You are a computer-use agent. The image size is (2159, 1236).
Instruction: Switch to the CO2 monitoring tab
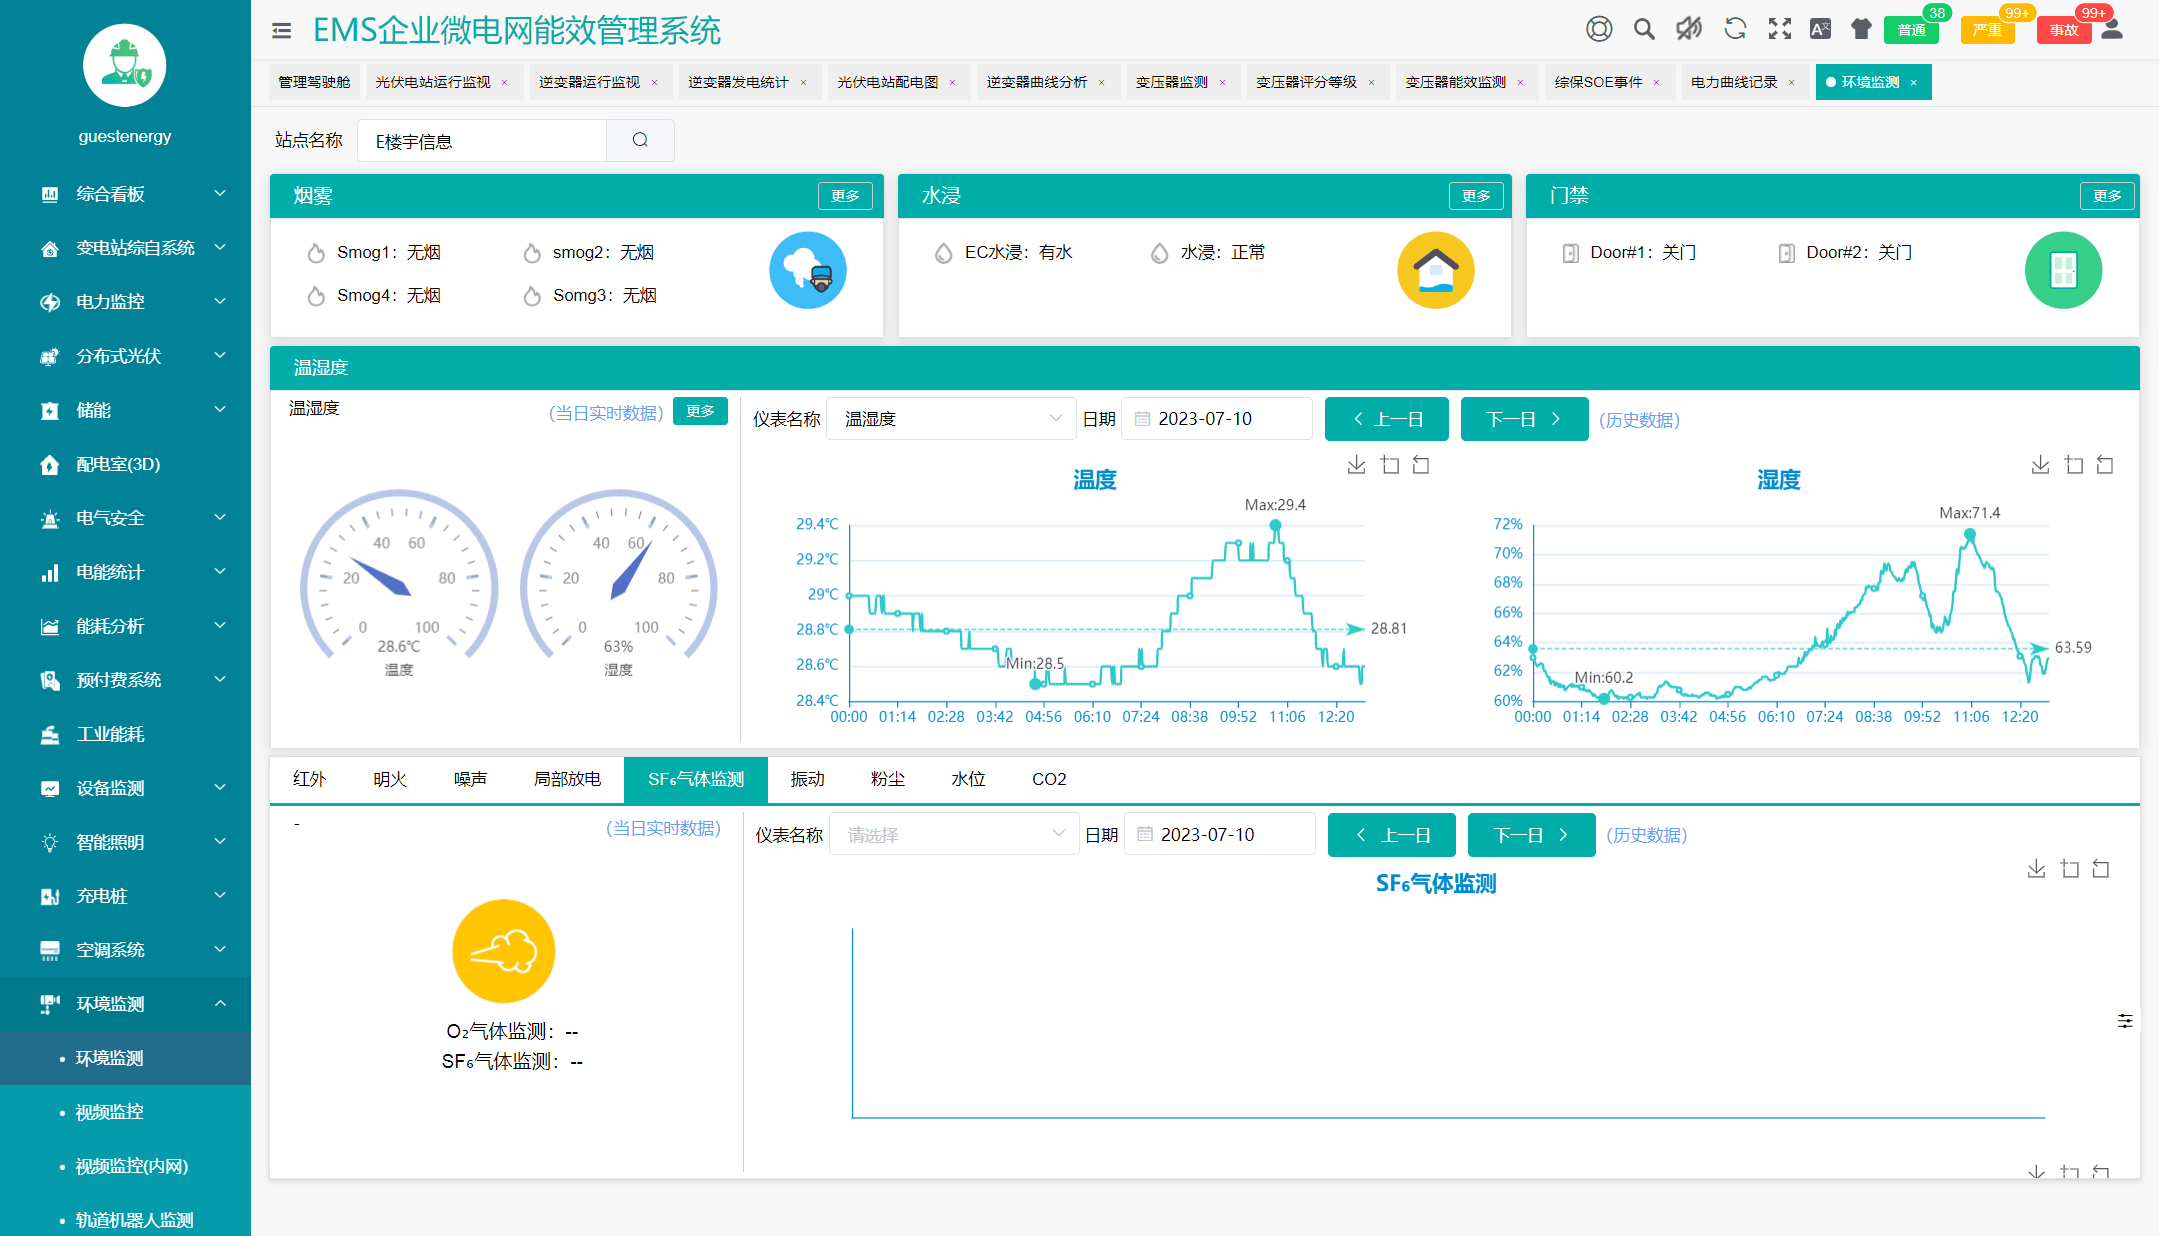(x=1047, y=779)
